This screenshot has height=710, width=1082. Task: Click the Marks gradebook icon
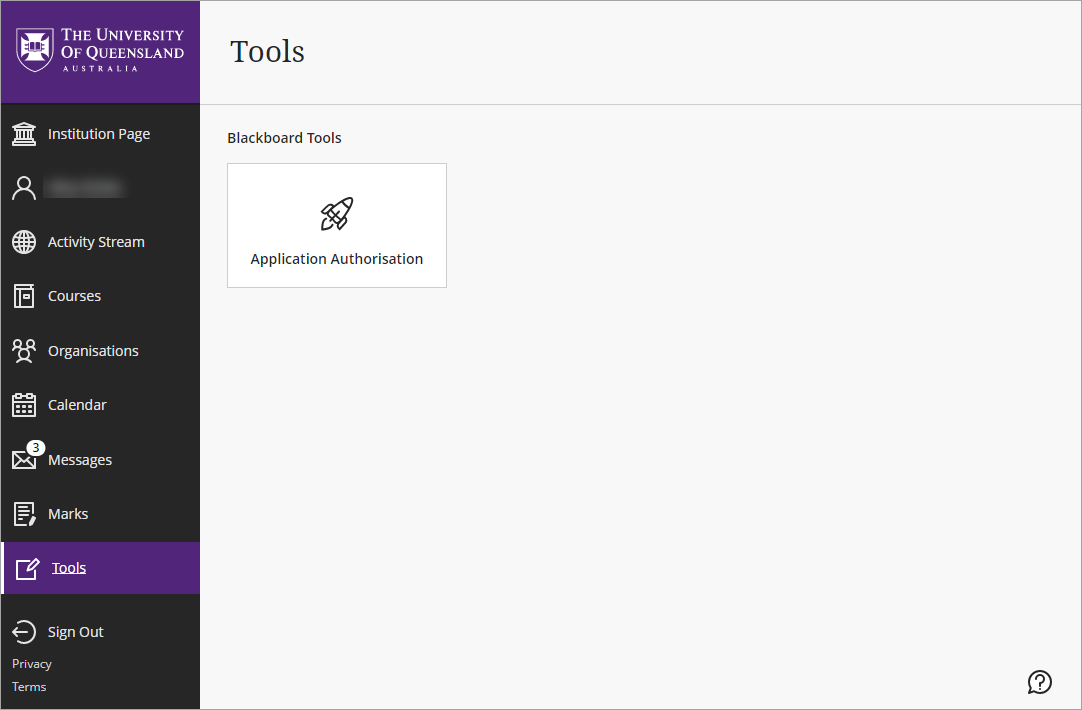tap(24, 514)
